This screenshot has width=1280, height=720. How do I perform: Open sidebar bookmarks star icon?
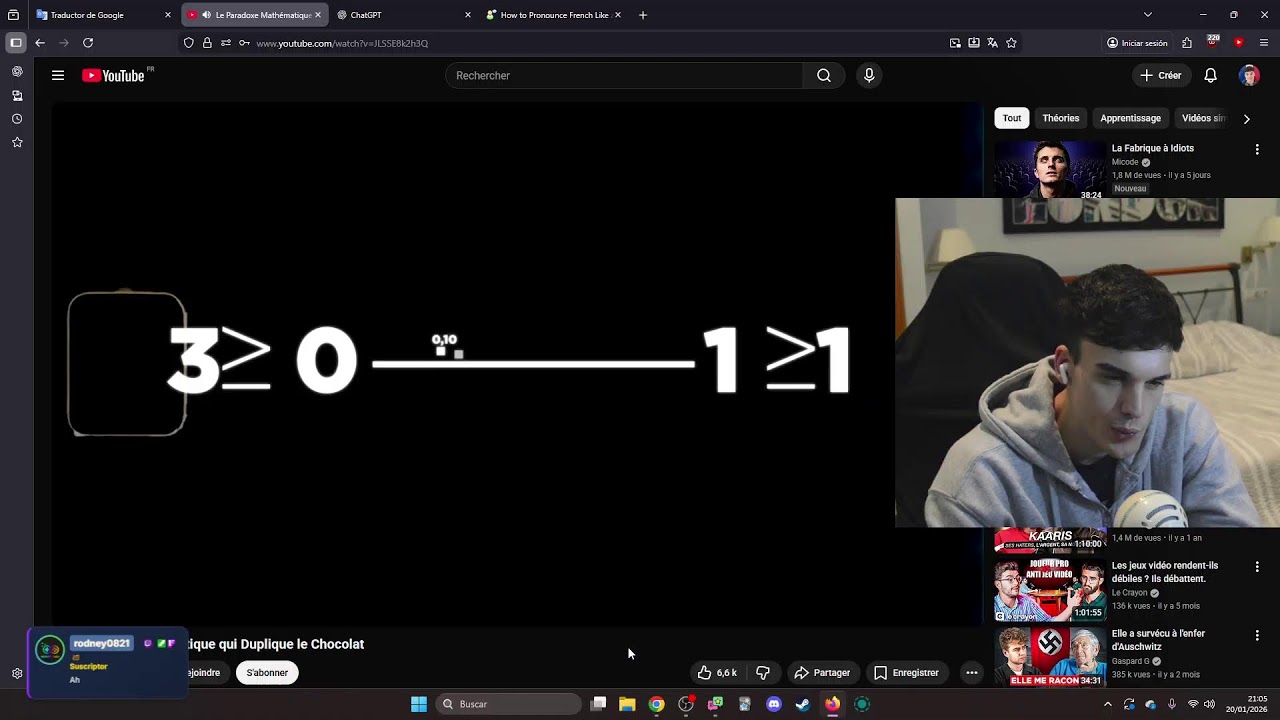[17, 142]
